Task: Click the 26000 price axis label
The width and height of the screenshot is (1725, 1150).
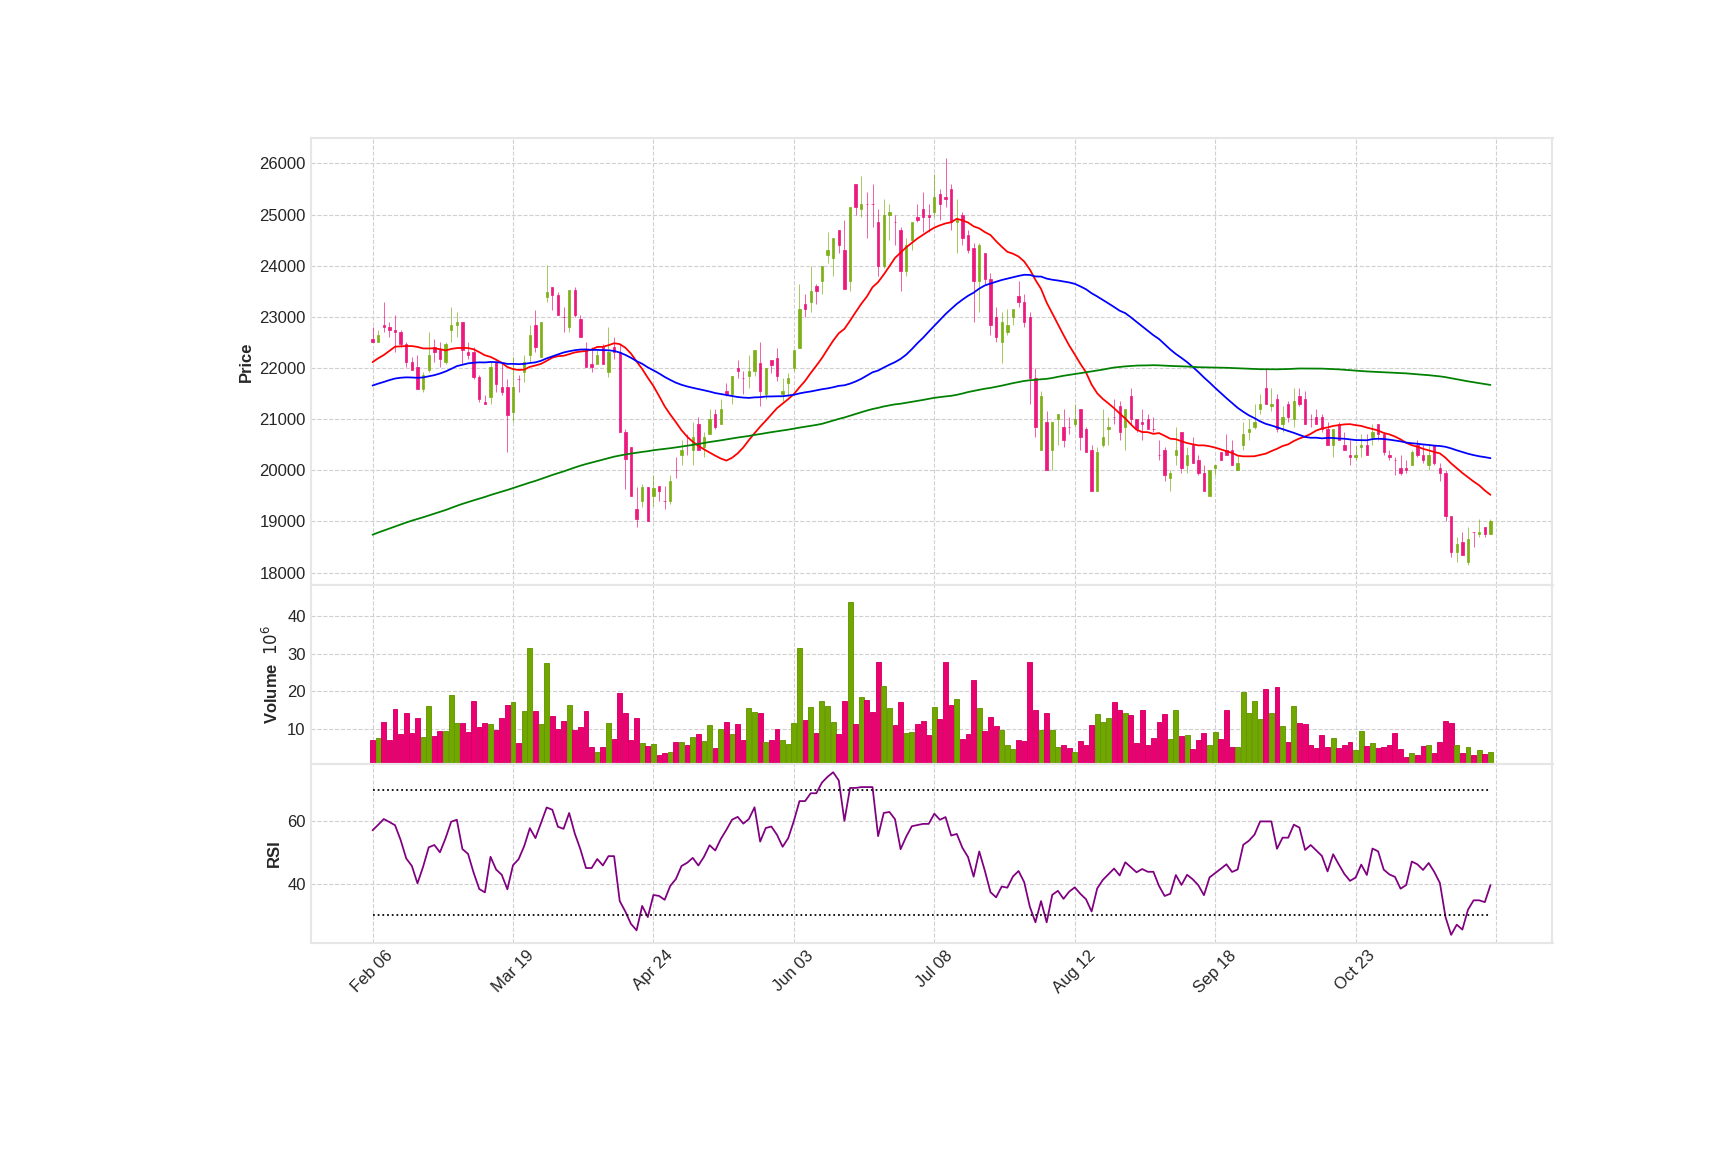Action: 282,164
